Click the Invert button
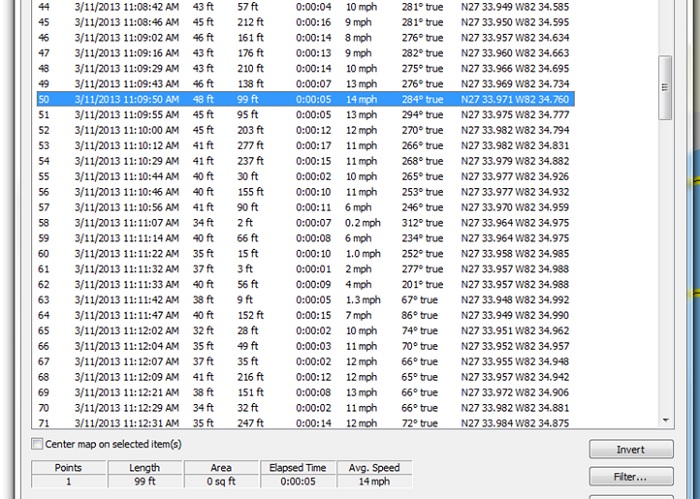This screenshot has height=499, width=700. pos(630,450)
